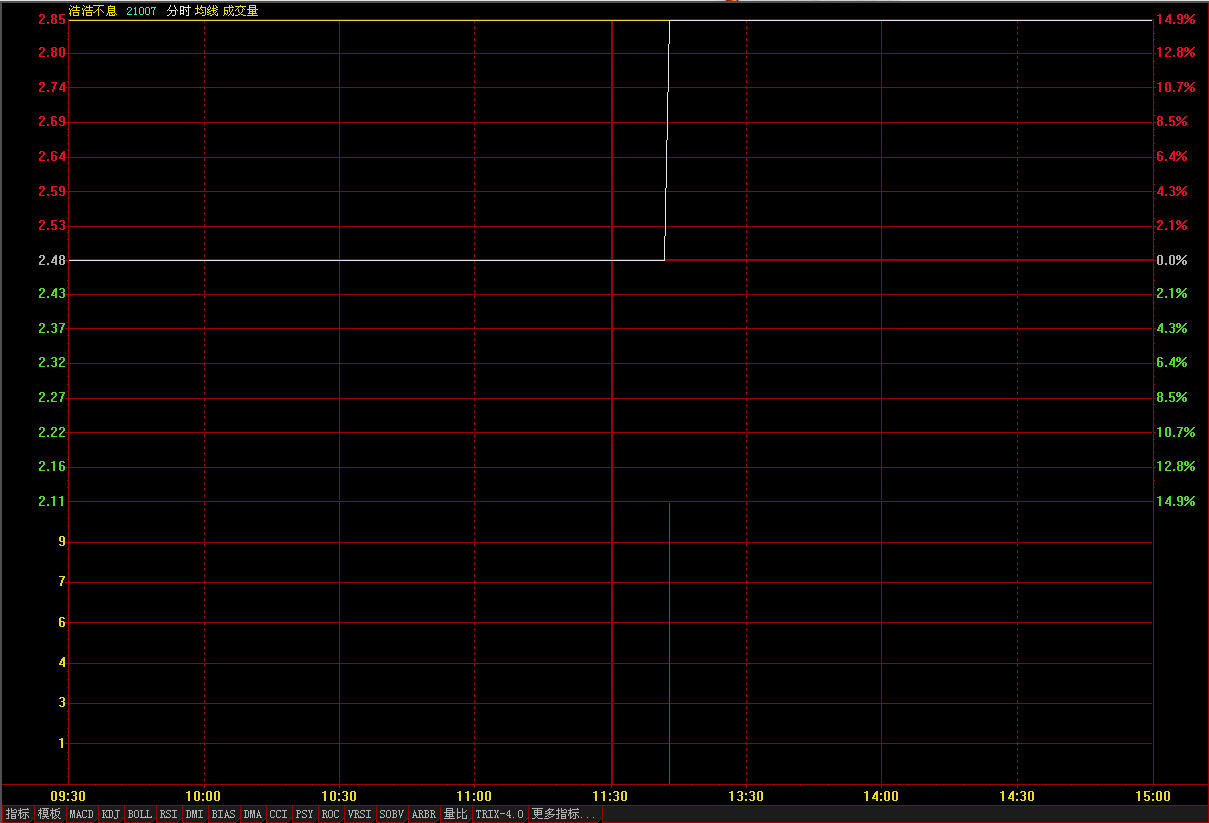Screen dimensions: 1209x823
Task: Show the ROC indicator
Action: 330,814
